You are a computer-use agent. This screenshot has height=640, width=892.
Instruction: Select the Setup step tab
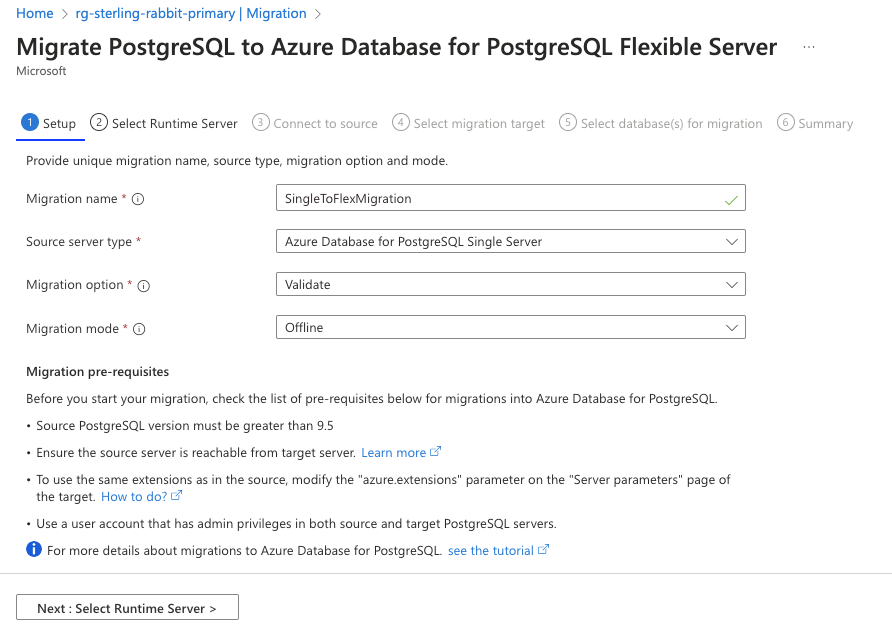coord(48,123)
